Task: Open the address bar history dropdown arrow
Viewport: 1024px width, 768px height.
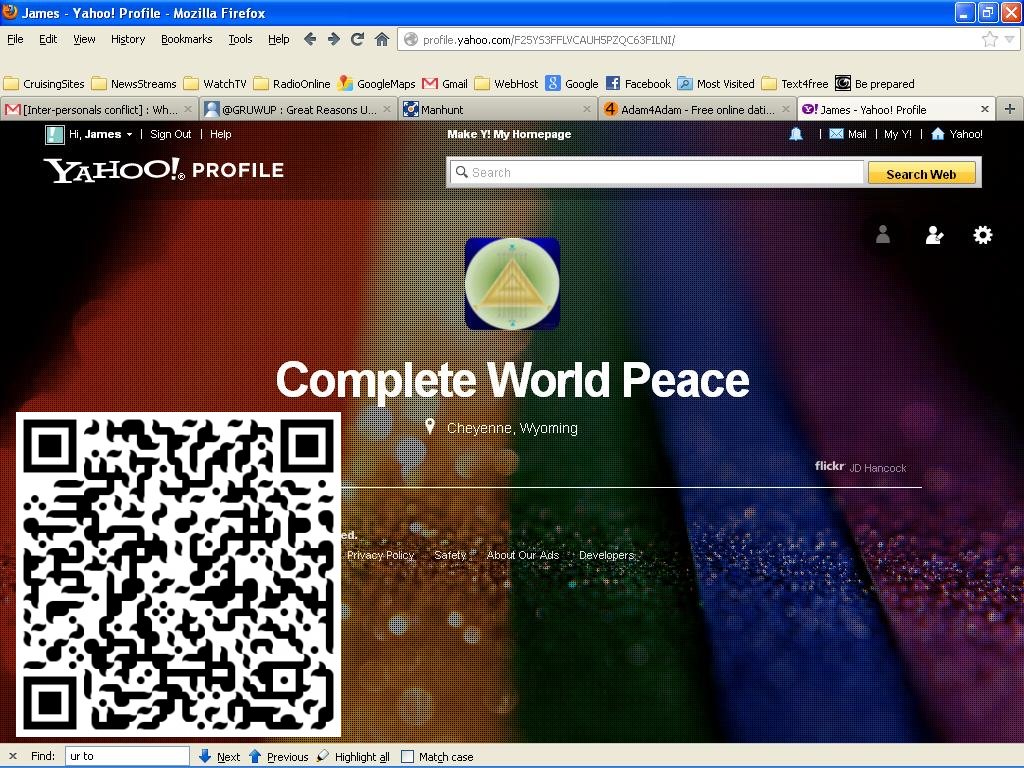Action: click(x=1010, y=39)
